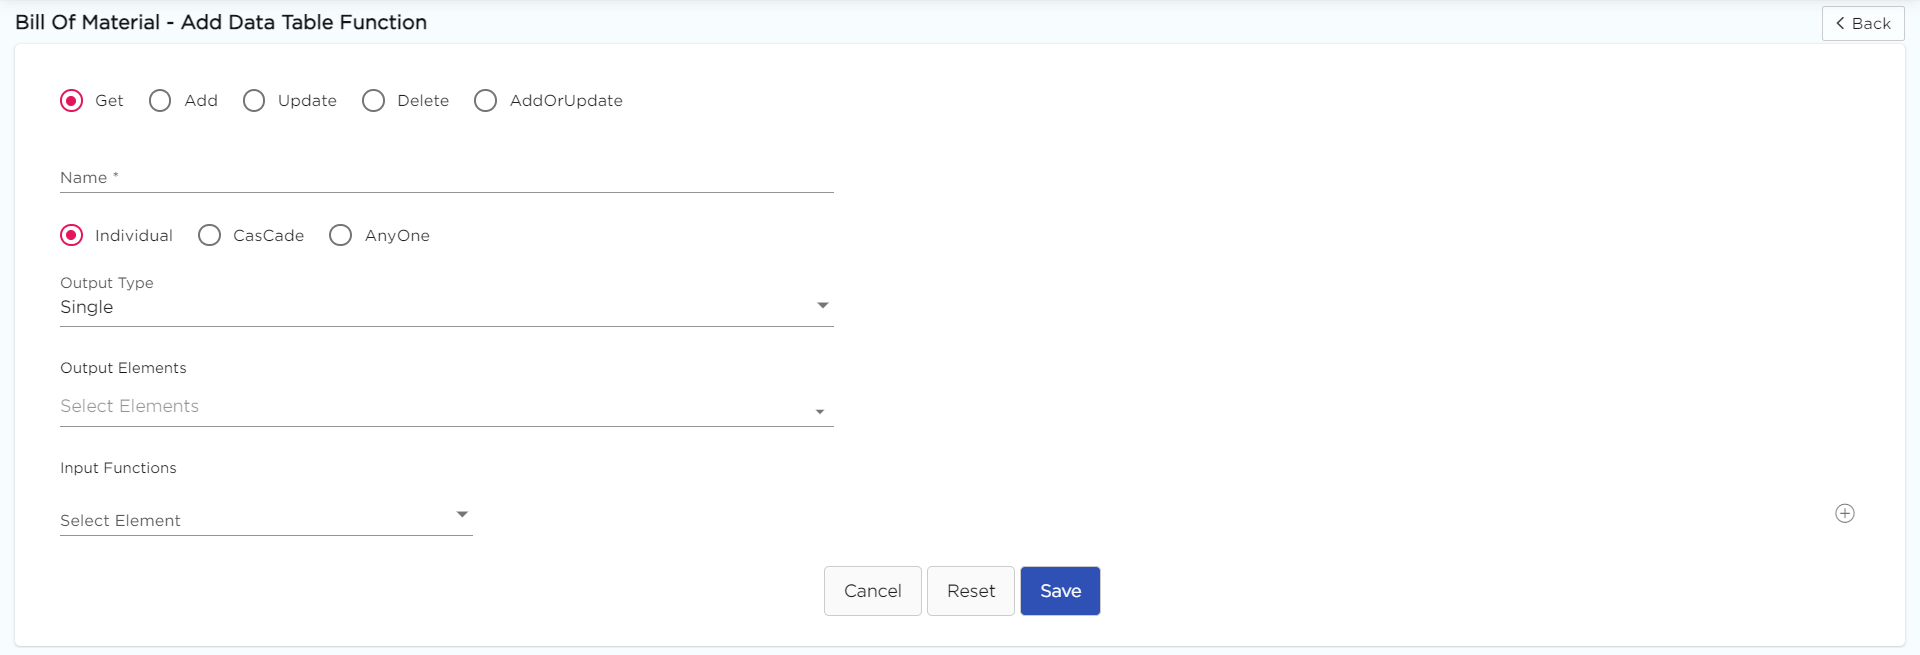Select the Add radio option

click(x=160, y=101)
